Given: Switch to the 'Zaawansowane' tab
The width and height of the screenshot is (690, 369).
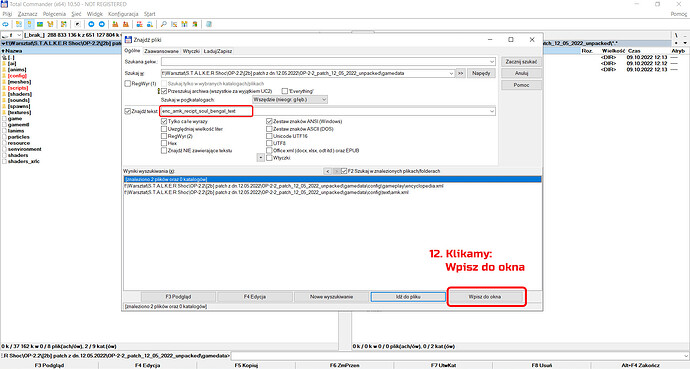Looking at the screenshot, I should [x=161, y=51].
